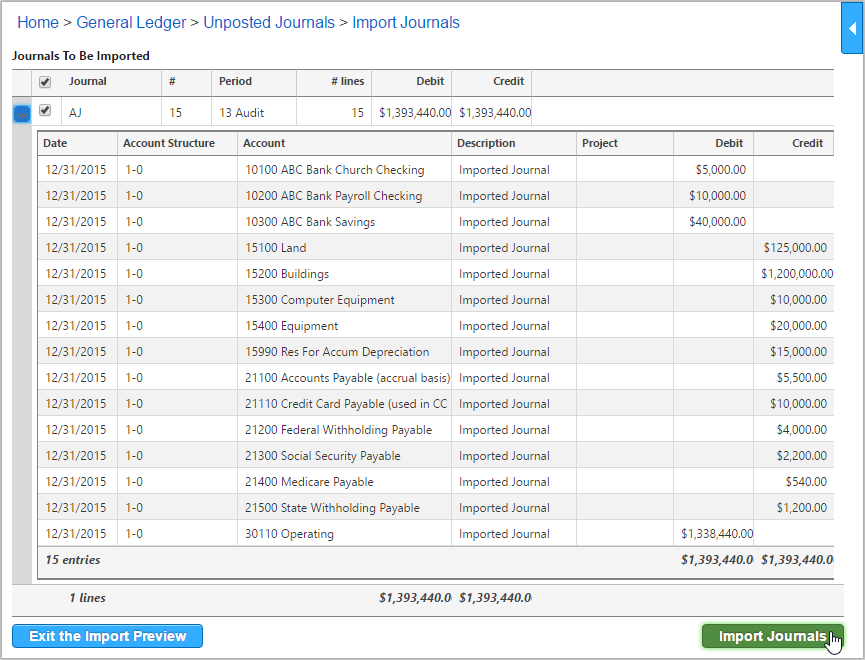This screenshot has height=660, width=865.
Task: Select the 15200 Buildings entry row
Action: tap(435, 274)
